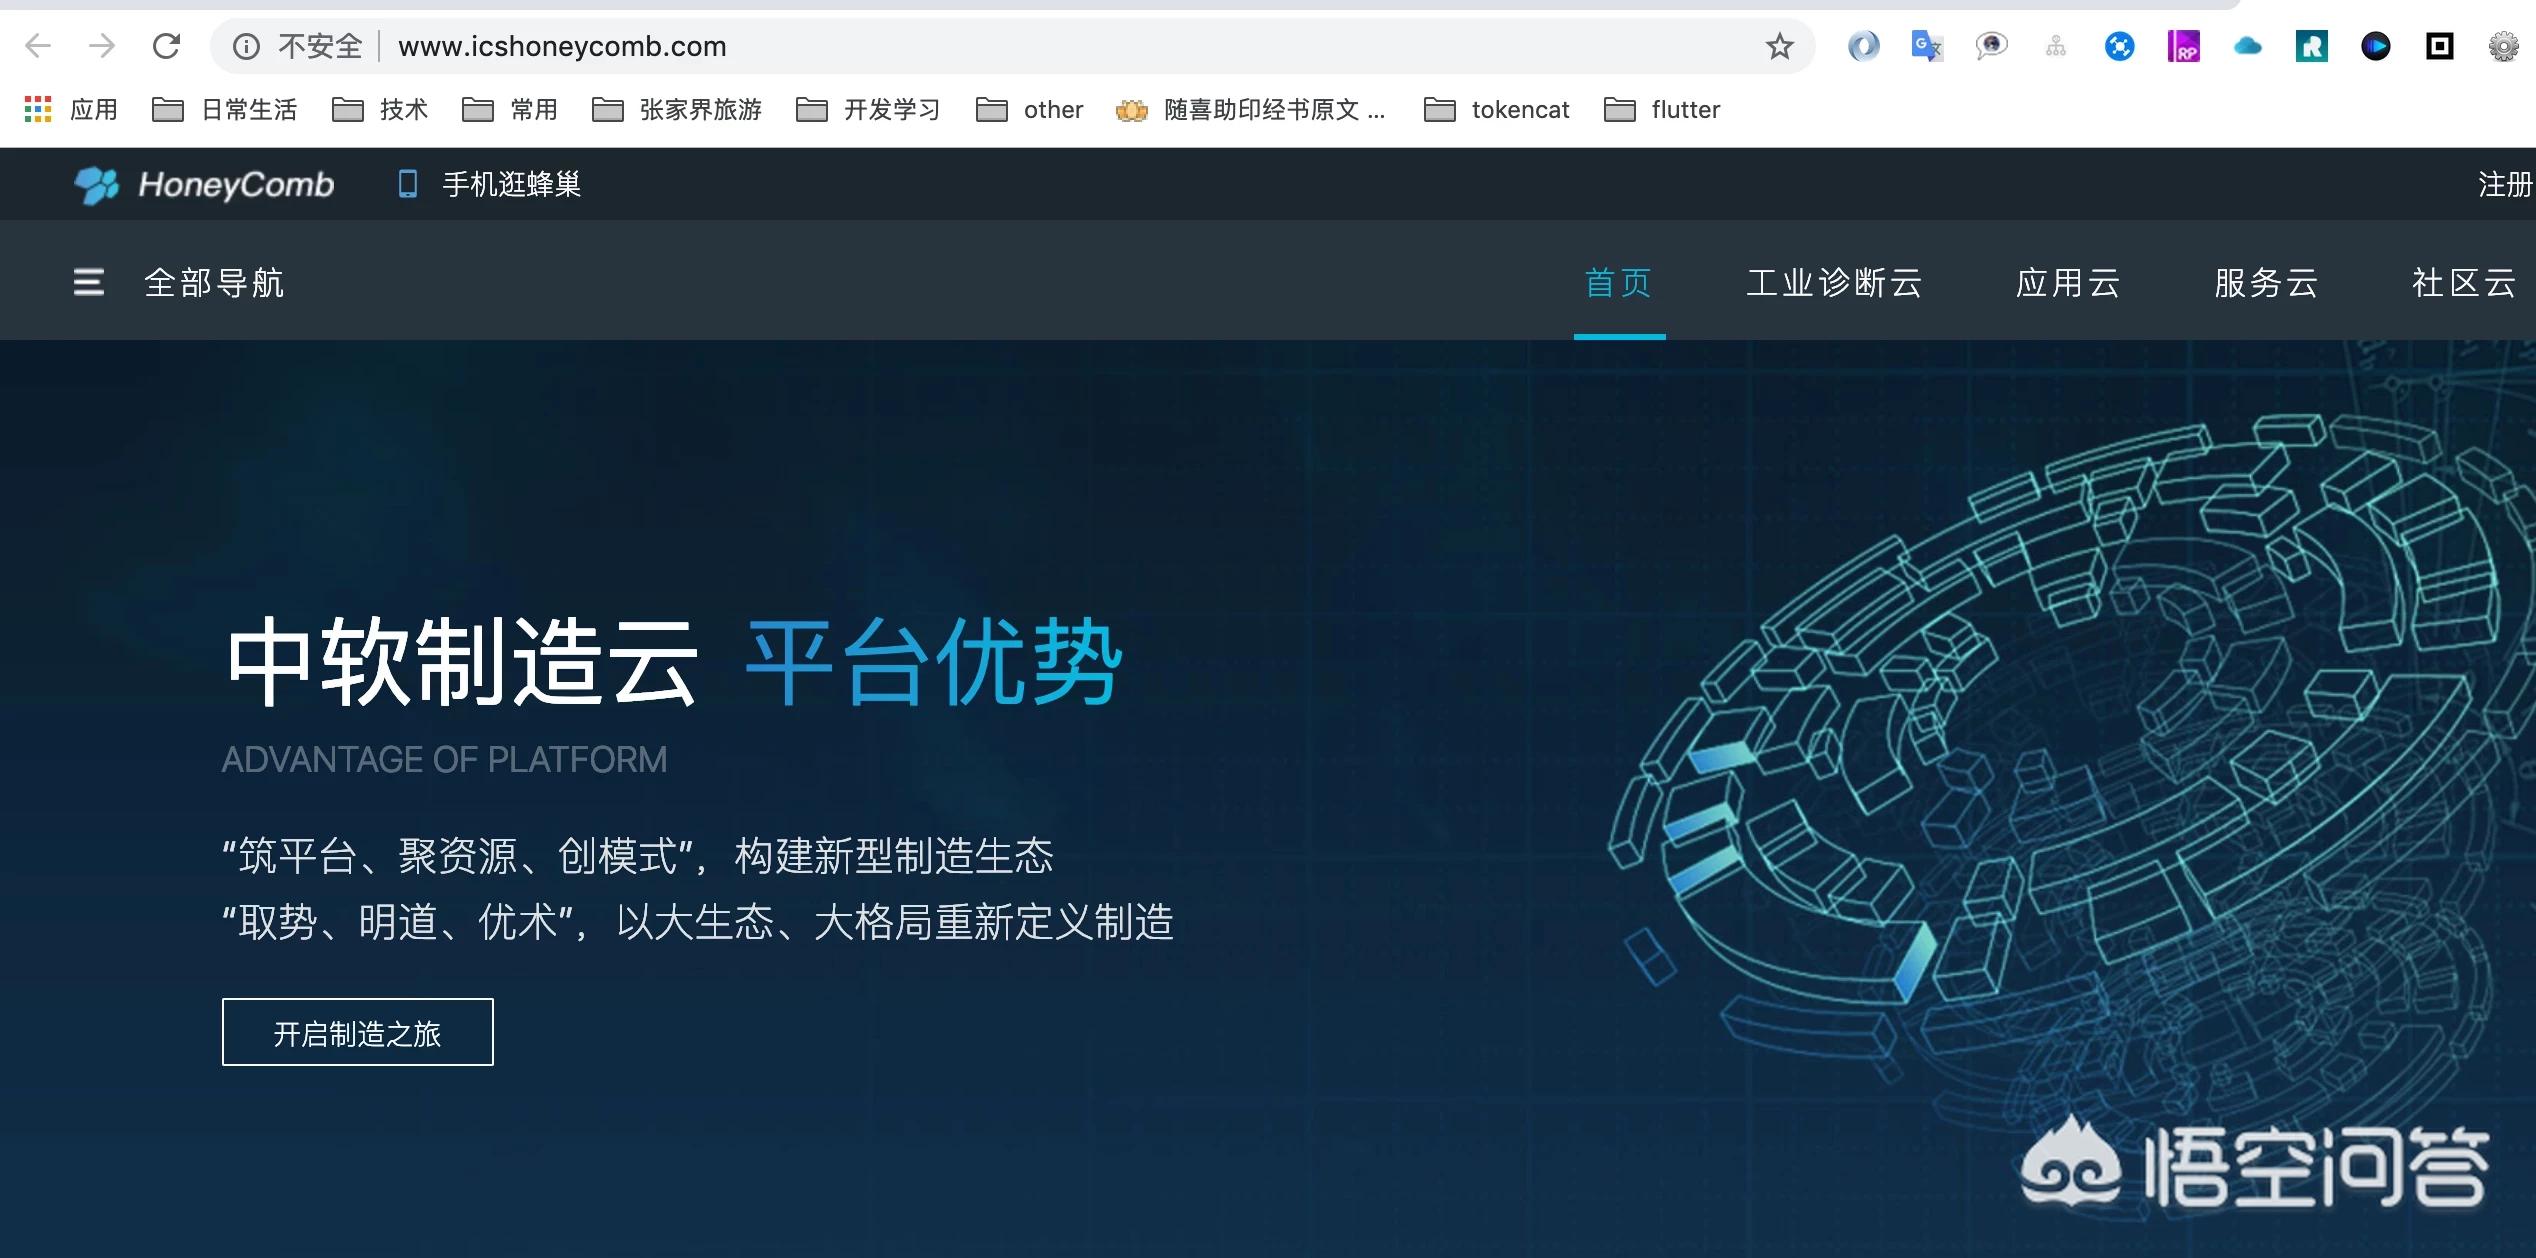2536x1258 pixels.
Task: Open the purple RP extension icon
Action: pyautogui.click(x=2183, y=46)
